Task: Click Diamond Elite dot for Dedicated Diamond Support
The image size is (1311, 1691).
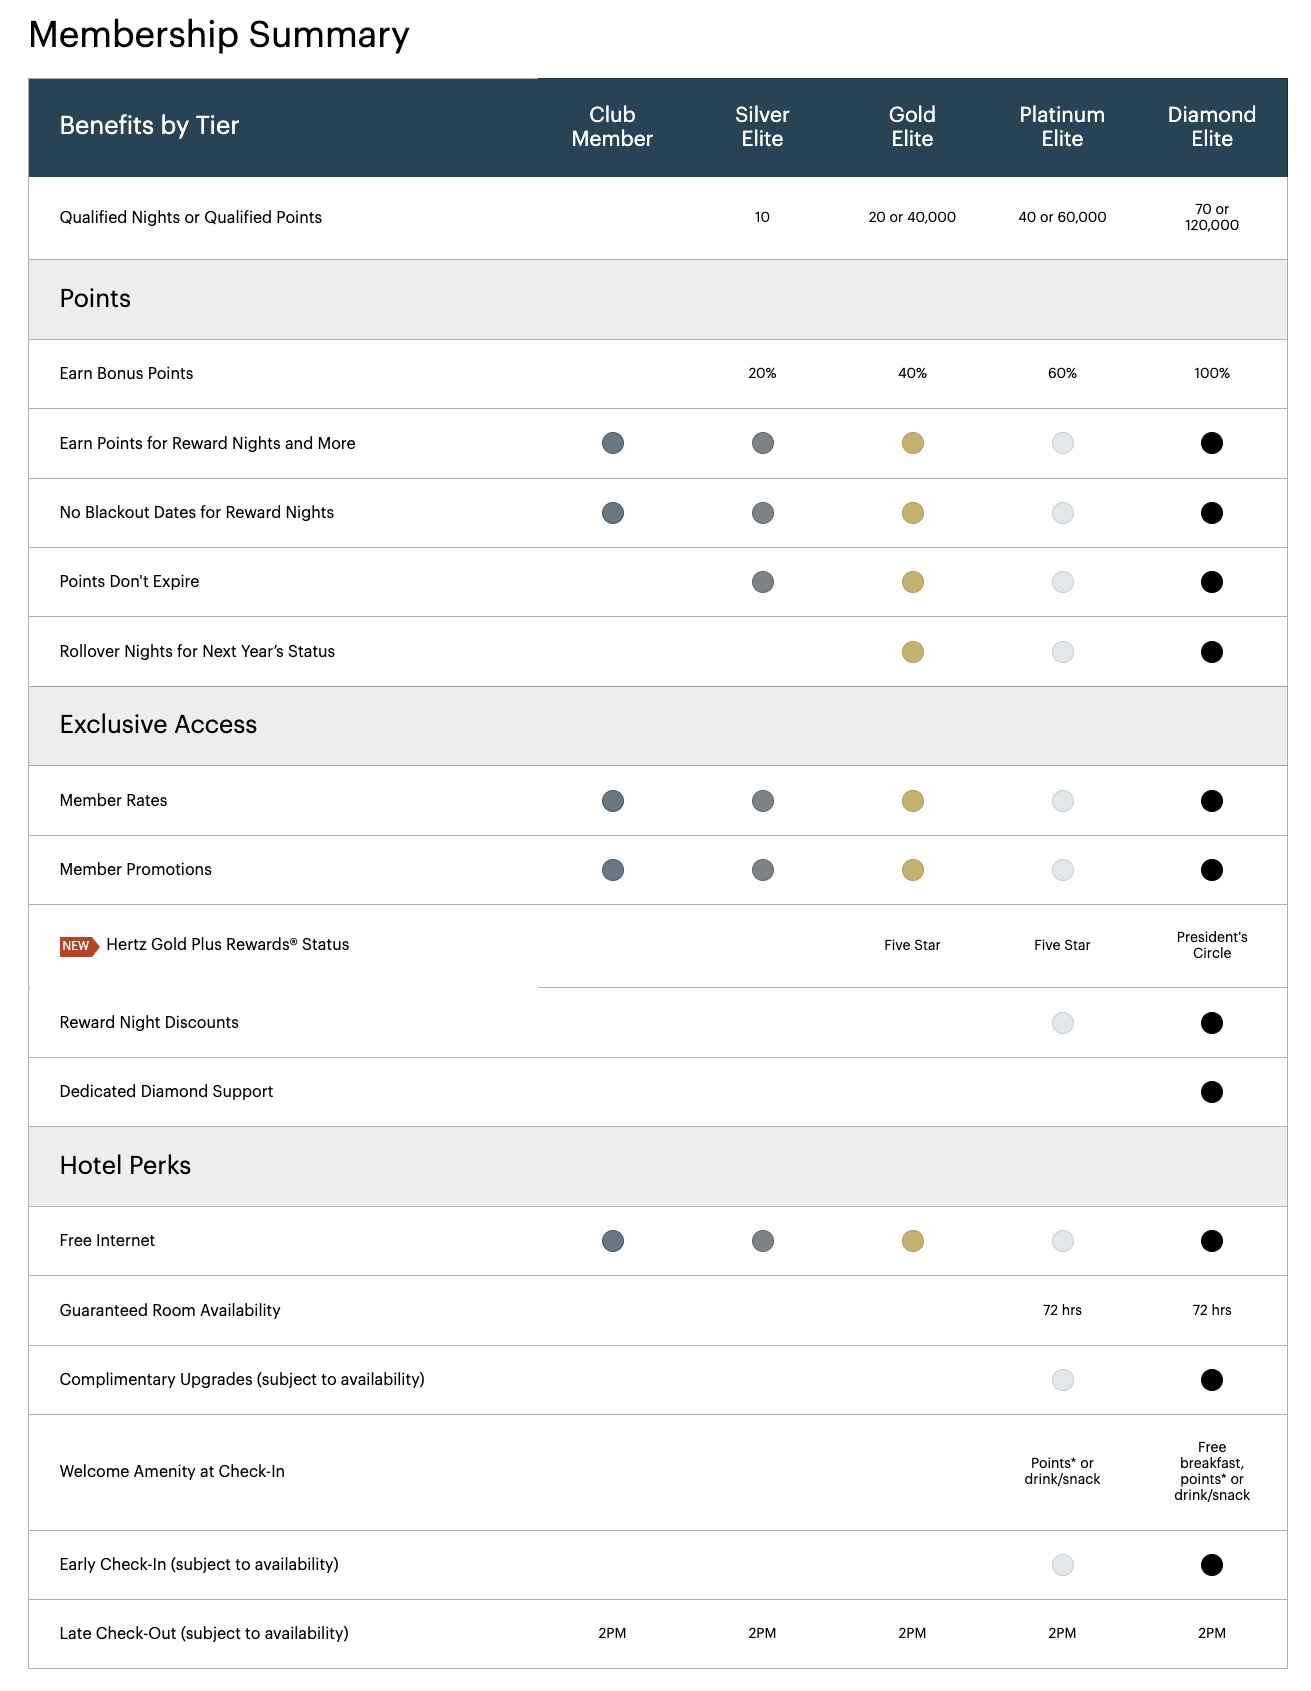Action: (1212, 1092)
